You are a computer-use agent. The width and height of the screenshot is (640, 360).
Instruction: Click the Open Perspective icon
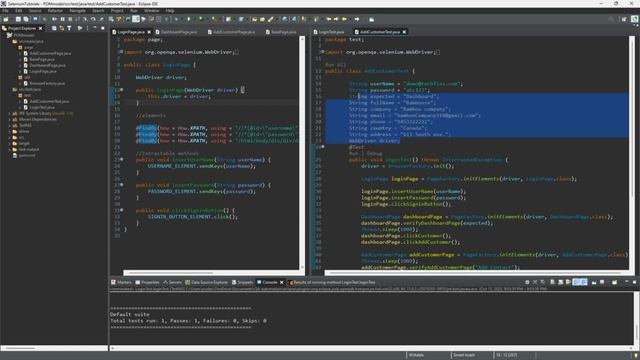click(x=624, y=19)
